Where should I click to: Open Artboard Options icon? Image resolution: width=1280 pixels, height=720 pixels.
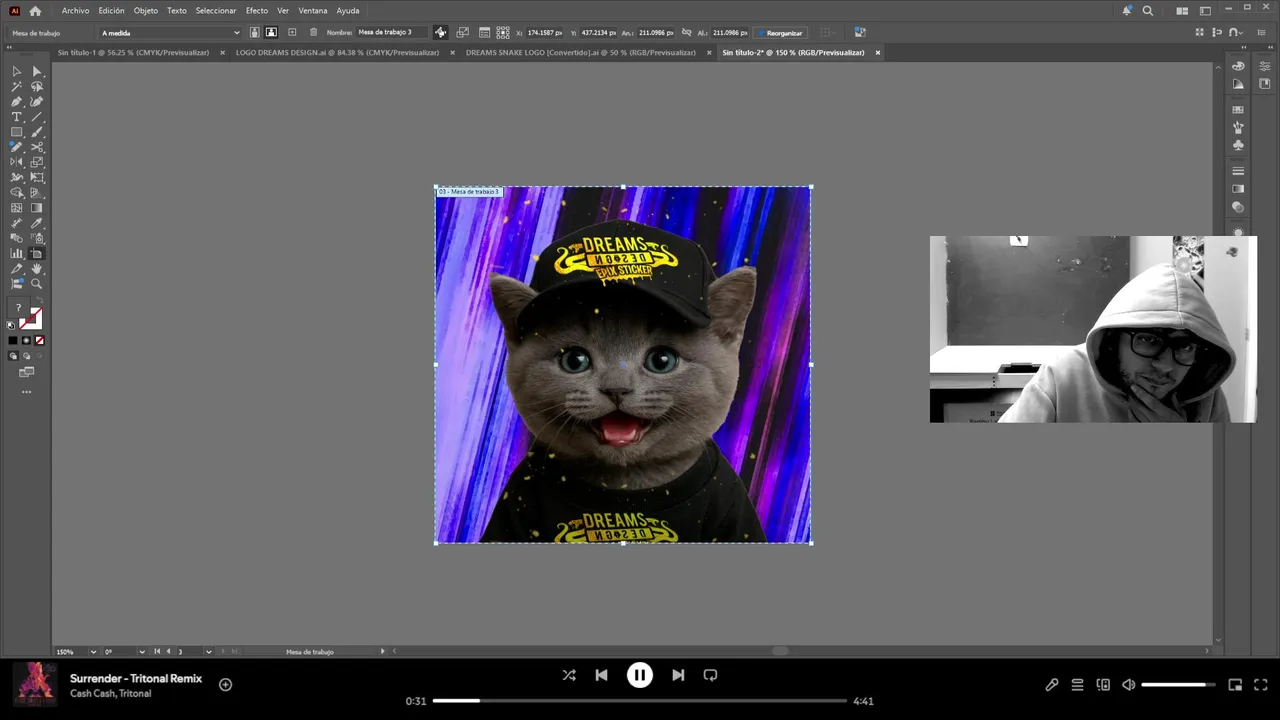tap(484, 32)
